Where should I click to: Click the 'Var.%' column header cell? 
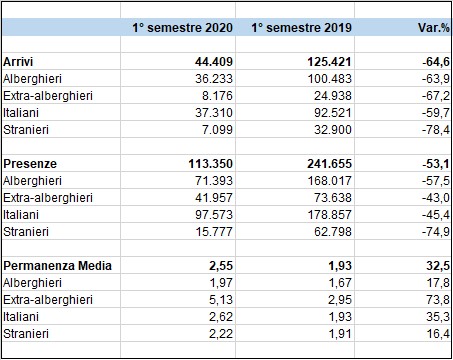coord(402,27)
